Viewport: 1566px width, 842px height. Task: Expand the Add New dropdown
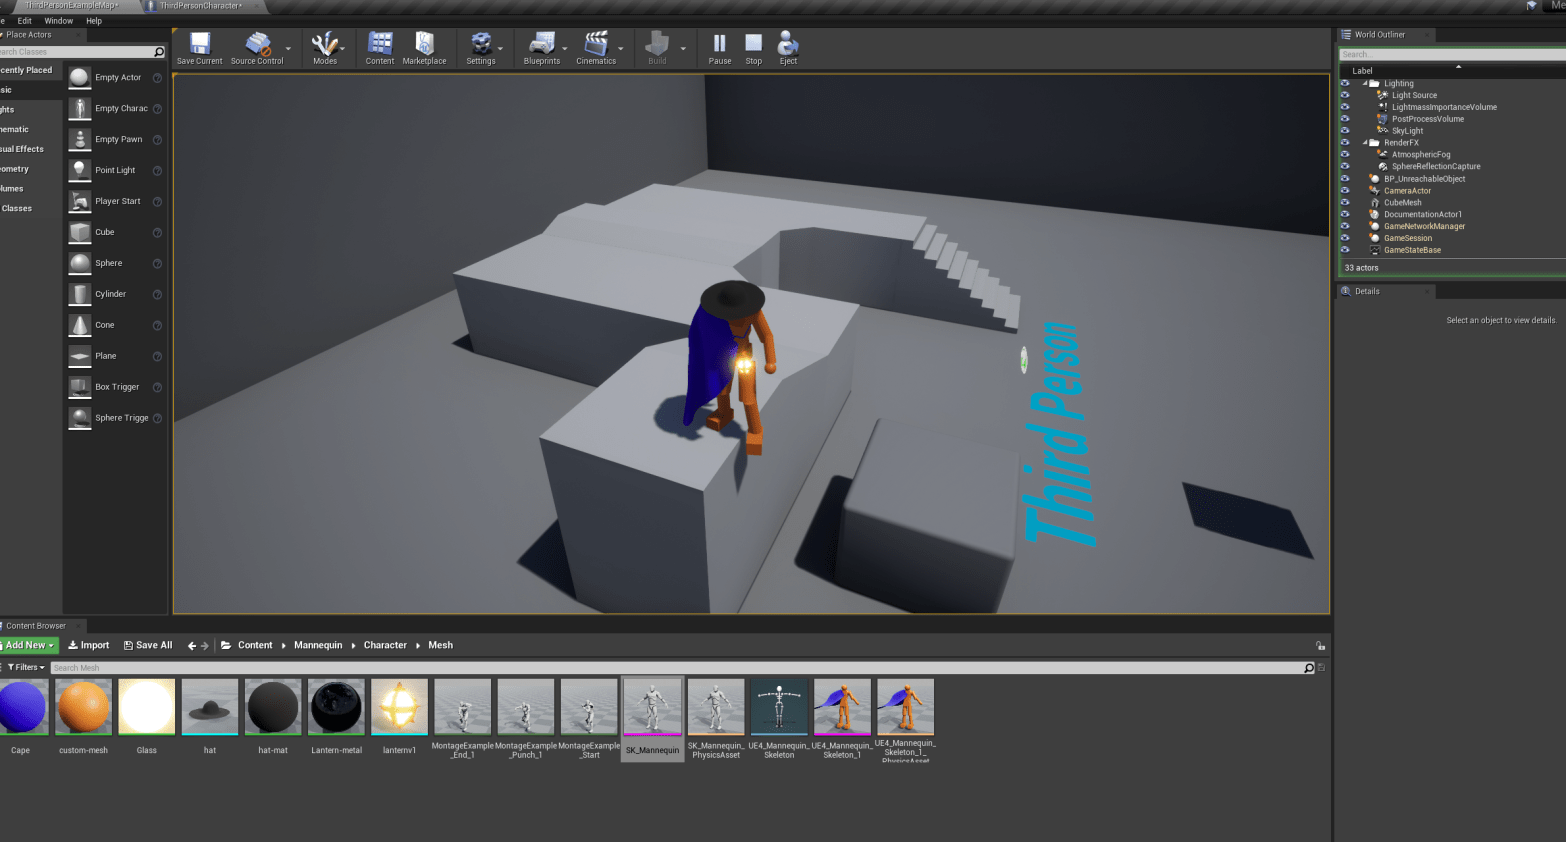tap(29, 646)
